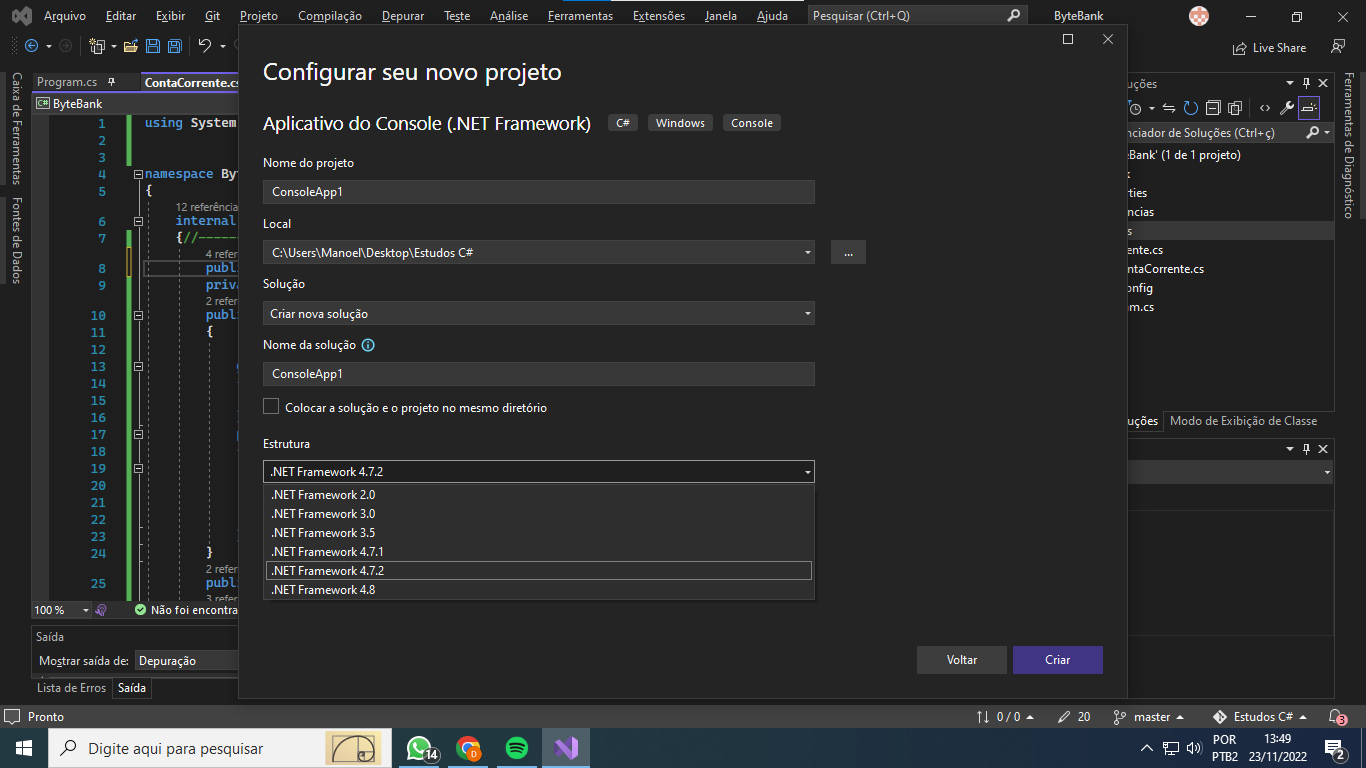Open the Arquivo menu
Screen dimensions: 1366x768
[65, 16]
